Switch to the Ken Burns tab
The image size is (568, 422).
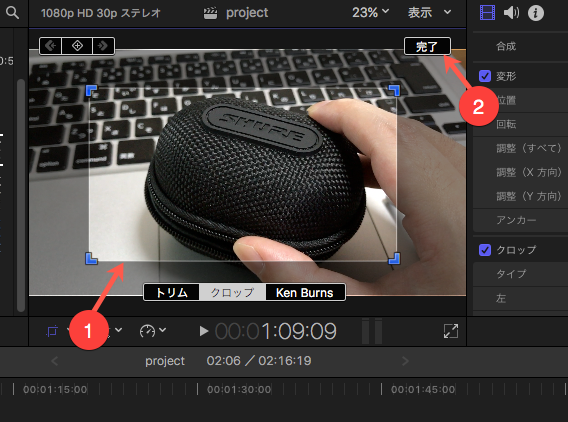click(x=305, y=292)
